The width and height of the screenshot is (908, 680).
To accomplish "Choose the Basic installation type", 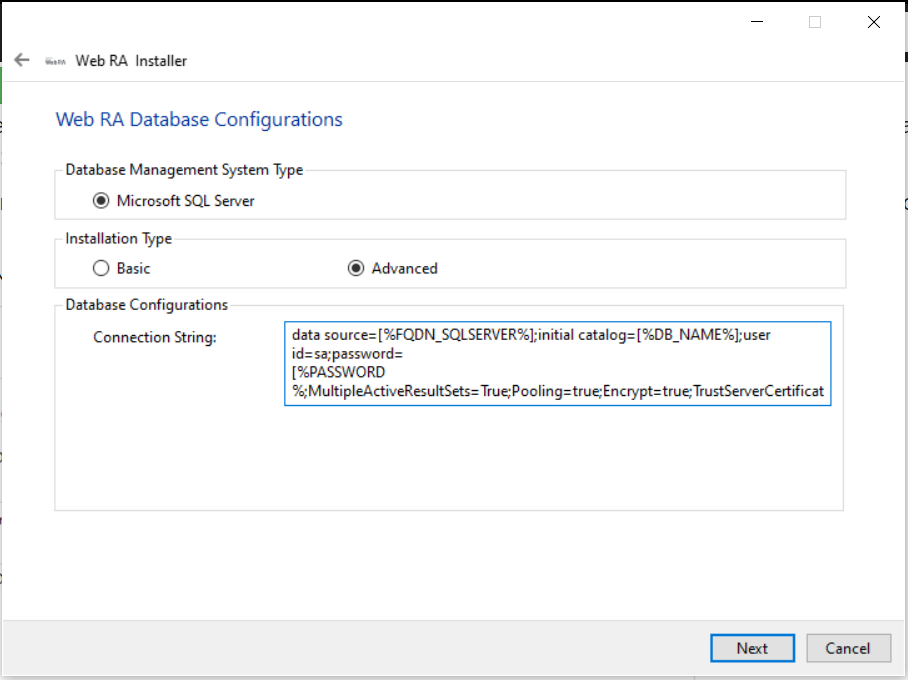I will click(100, 268).
